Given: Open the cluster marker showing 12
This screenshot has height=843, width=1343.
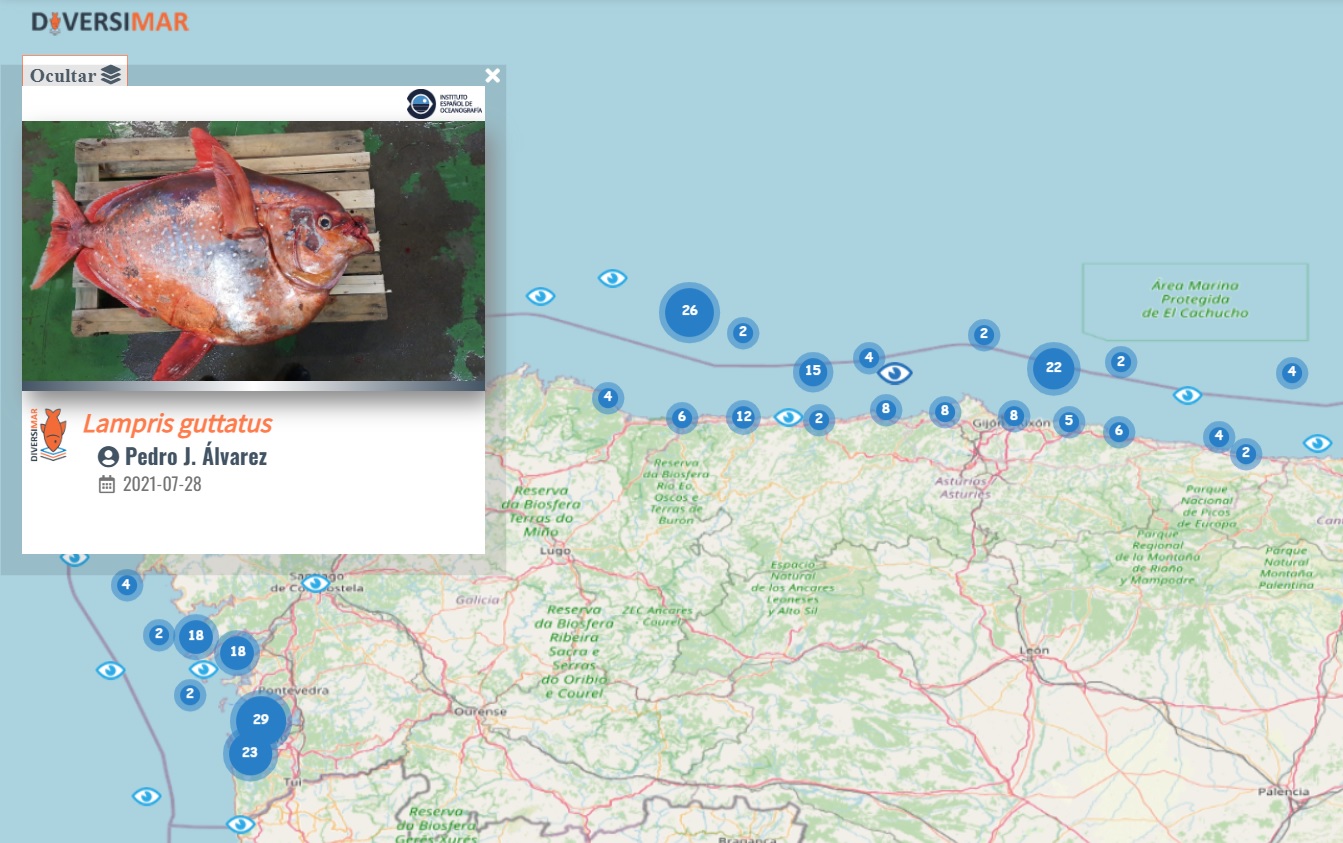Looking at the screenshot, I should click(742, 417).
